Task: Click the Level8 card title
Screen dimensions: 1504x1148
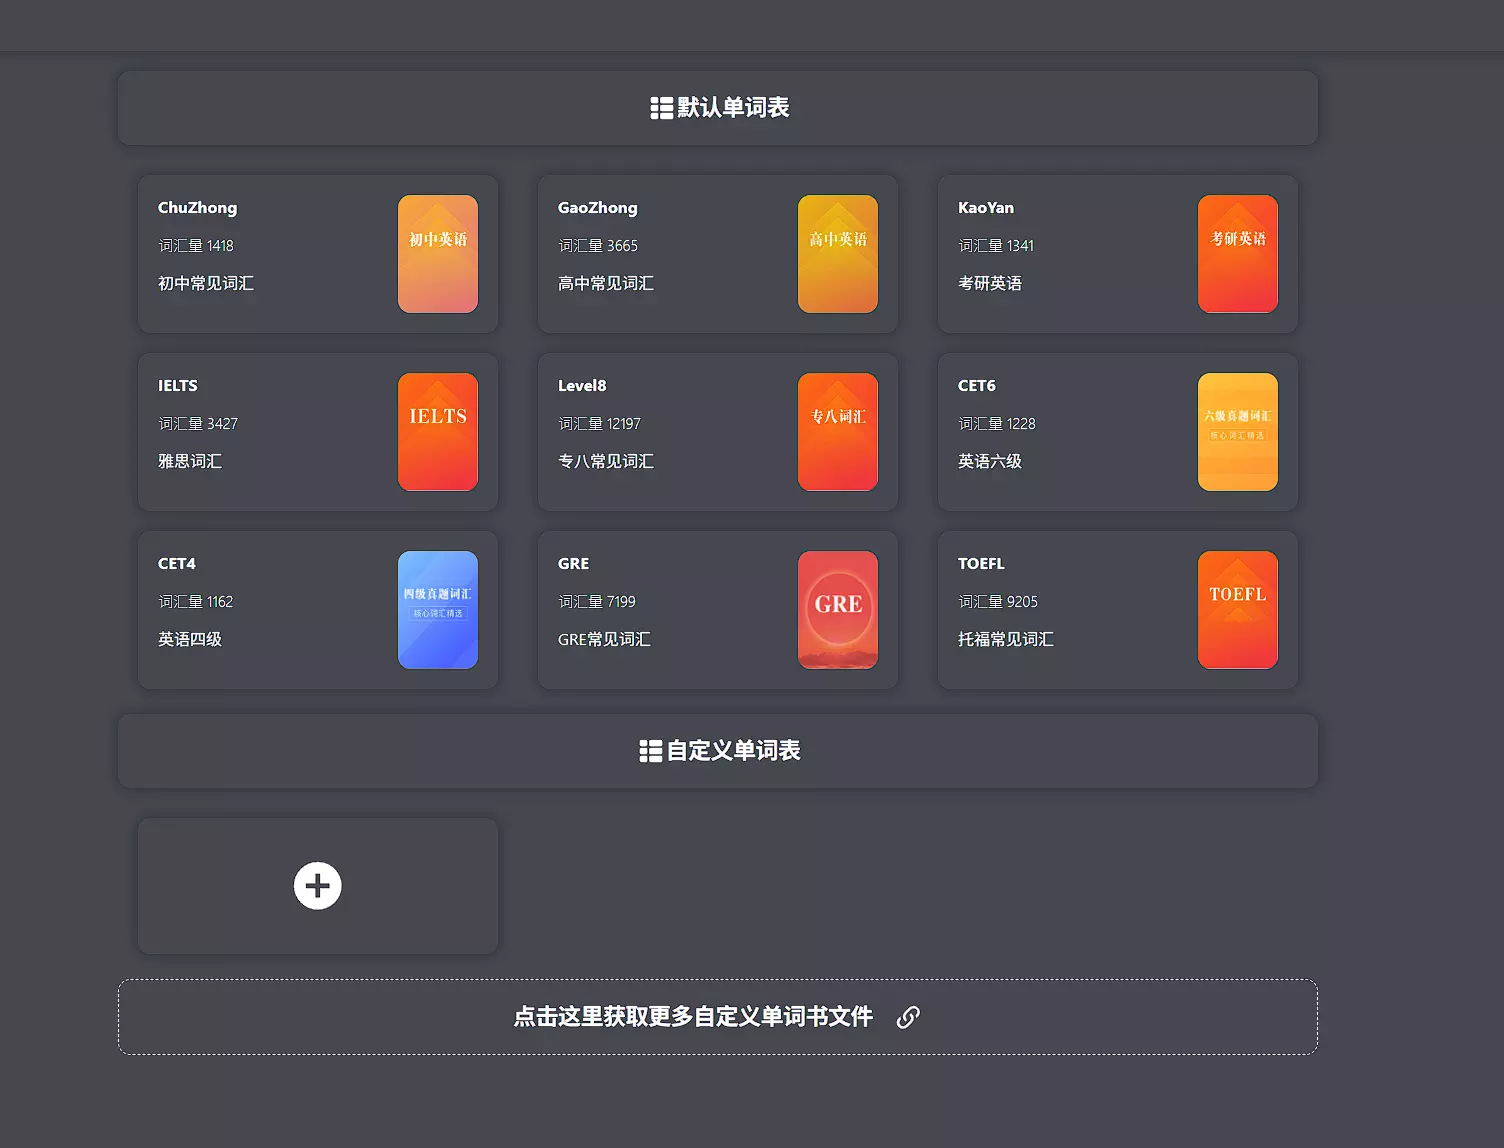Action: [582, 386]
